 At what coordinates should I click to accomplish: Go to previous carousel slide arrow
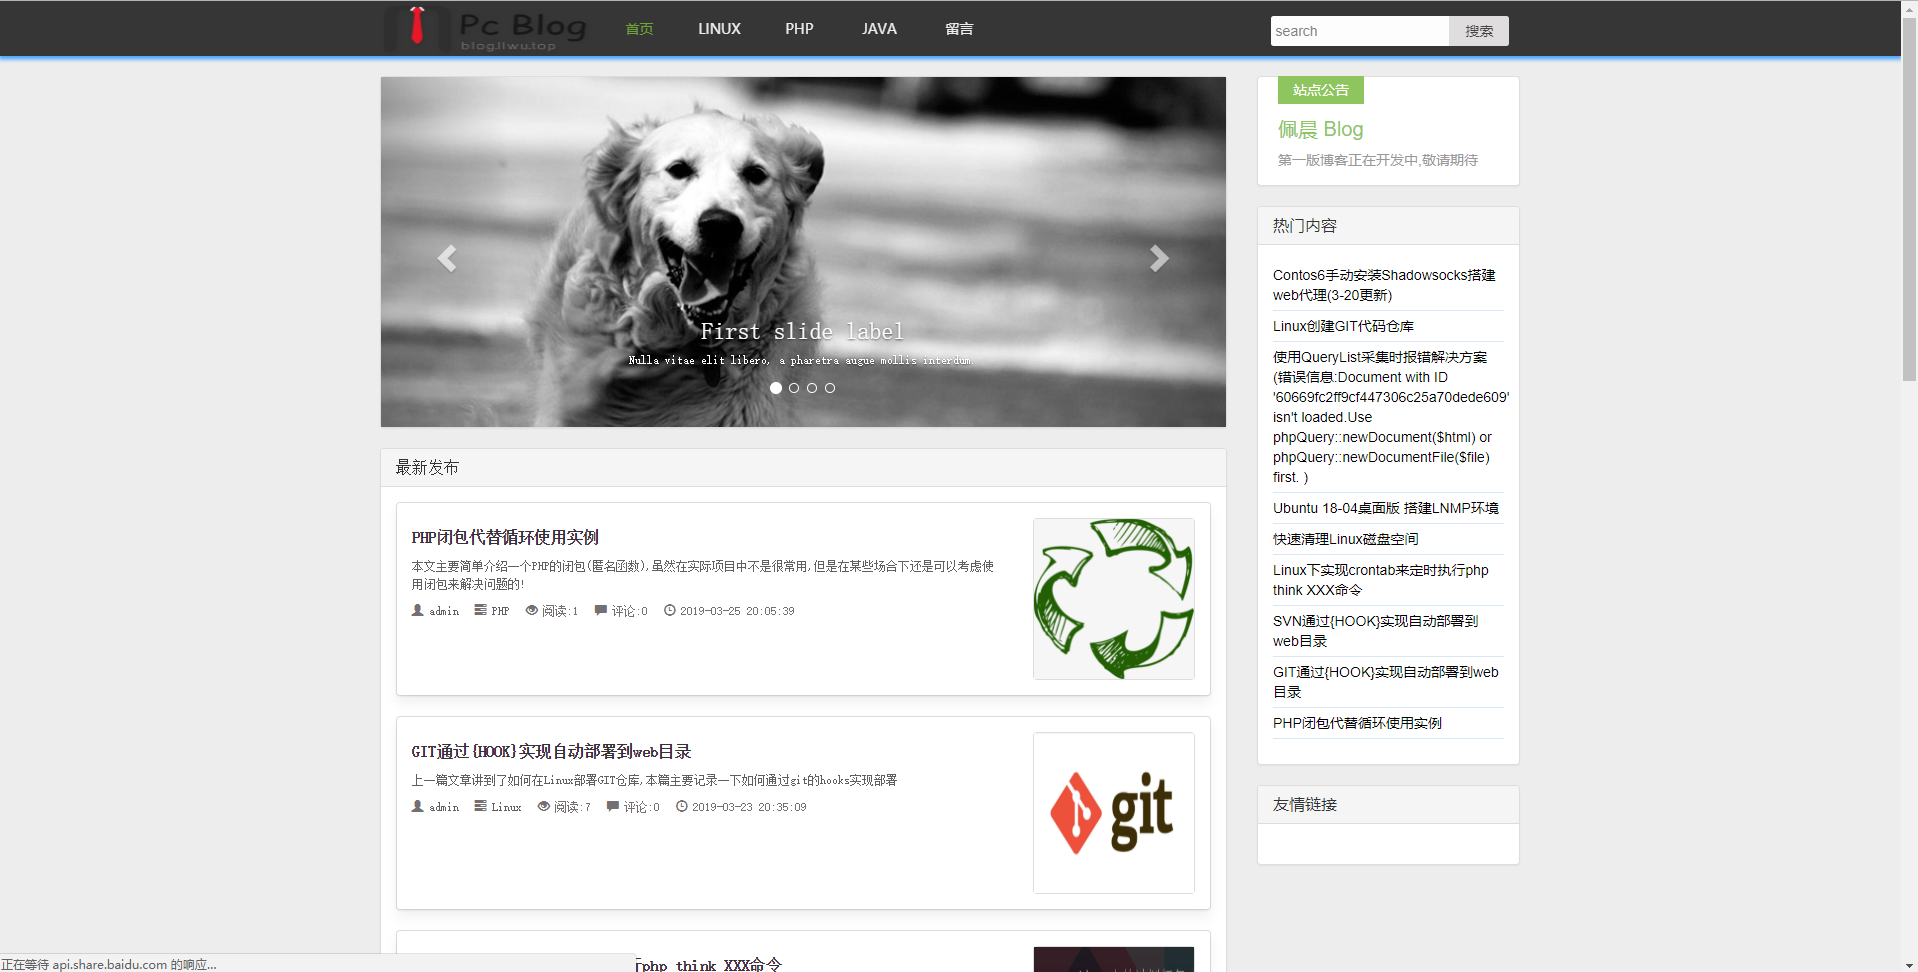(447, 259)
